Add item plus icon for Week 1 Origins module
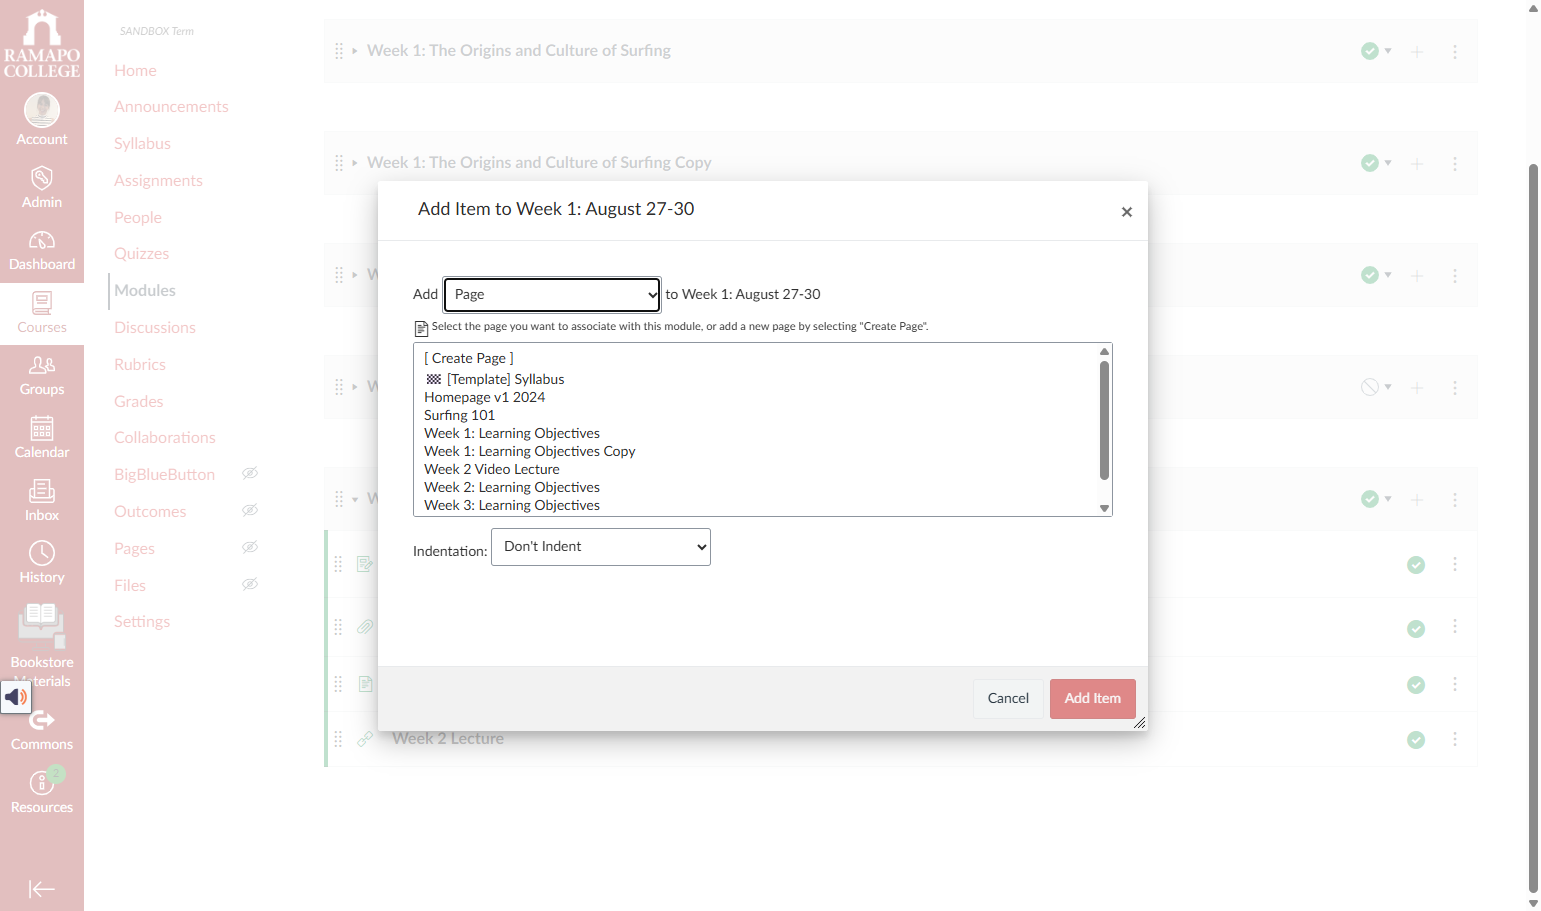The height and width of the screenshot is (911, 1541). coord(1417,51)
